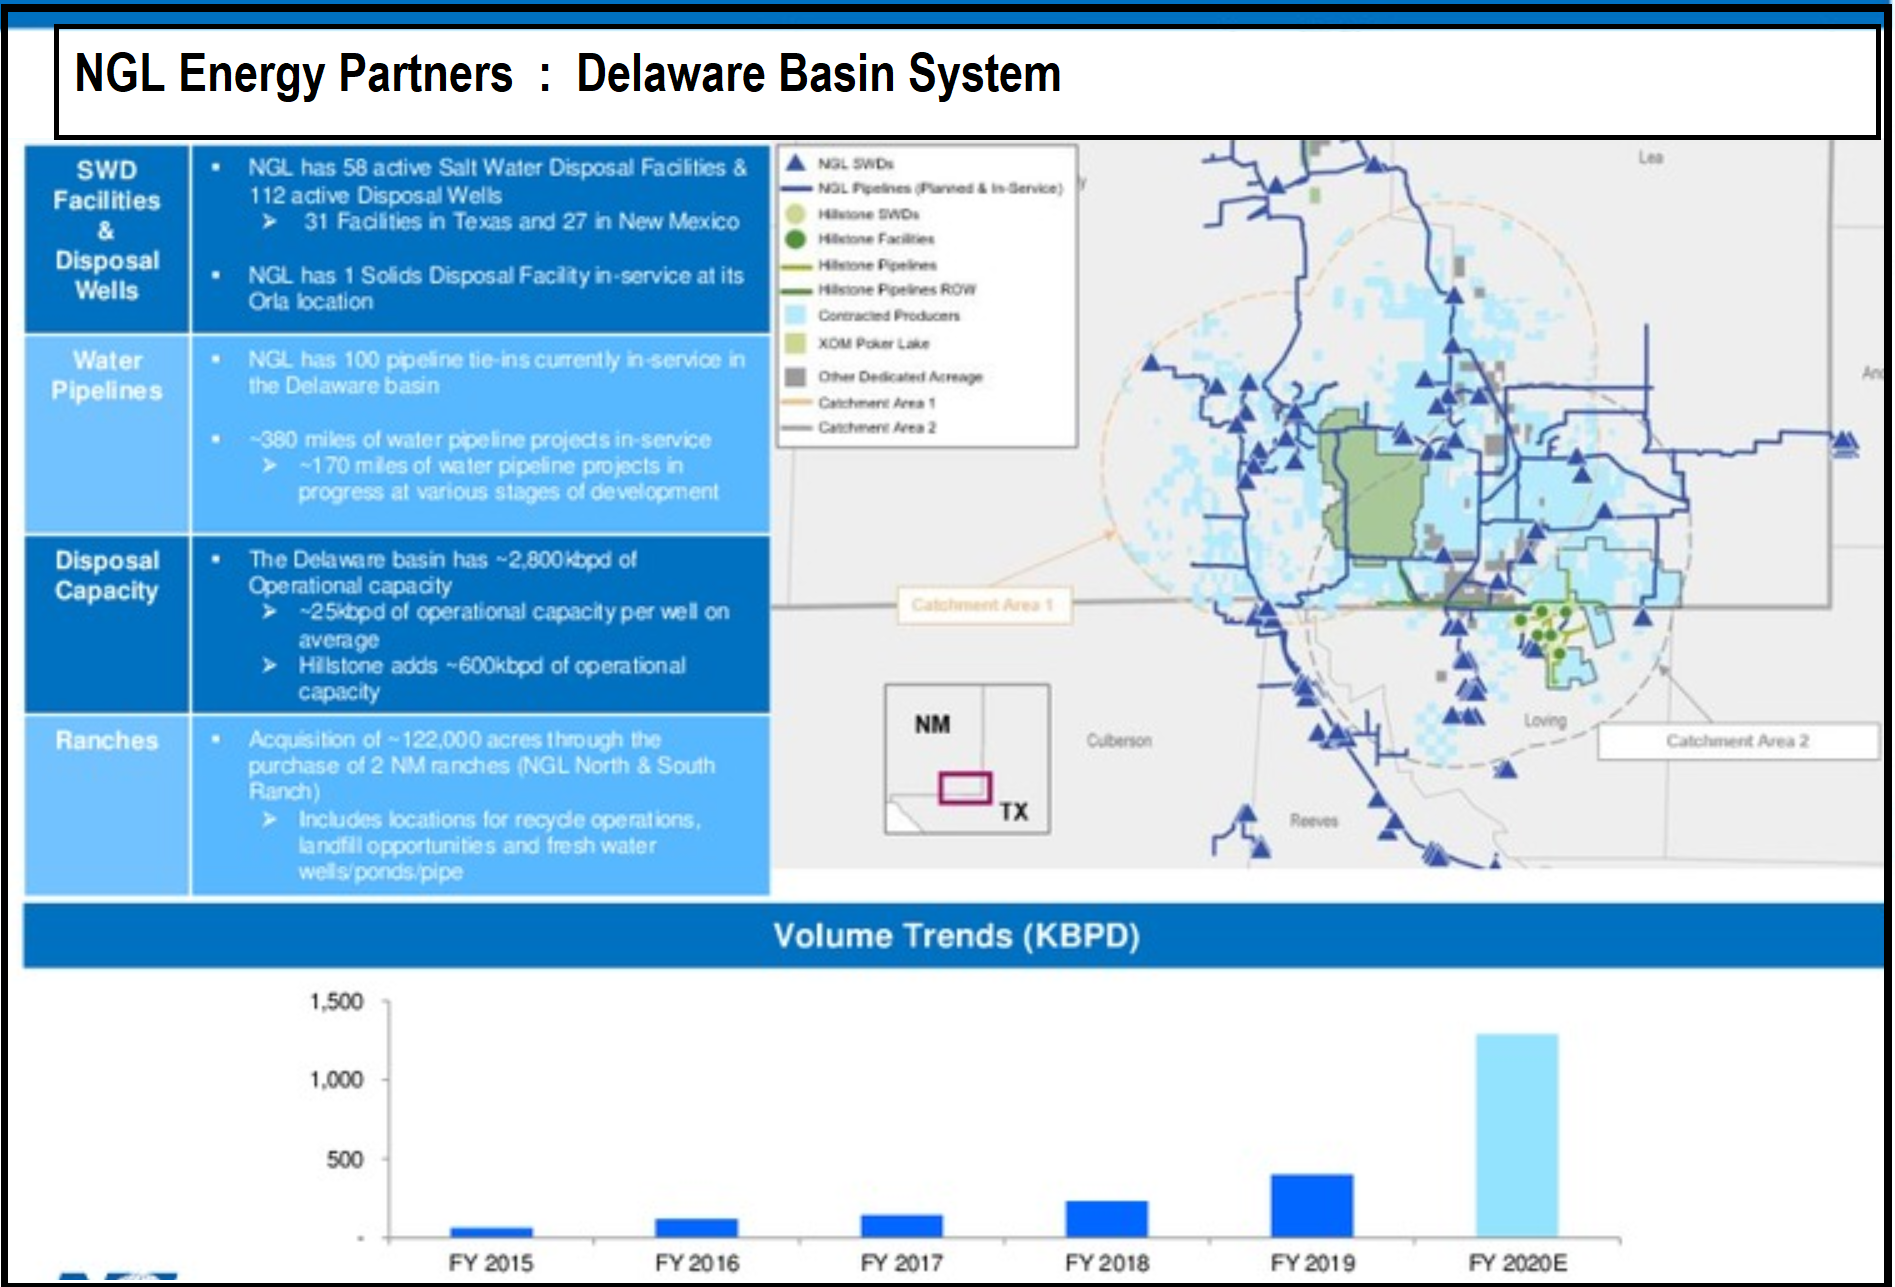Select the 'Disposal Capacity' heading cell

pyautogui.click(x=107, y=624)
